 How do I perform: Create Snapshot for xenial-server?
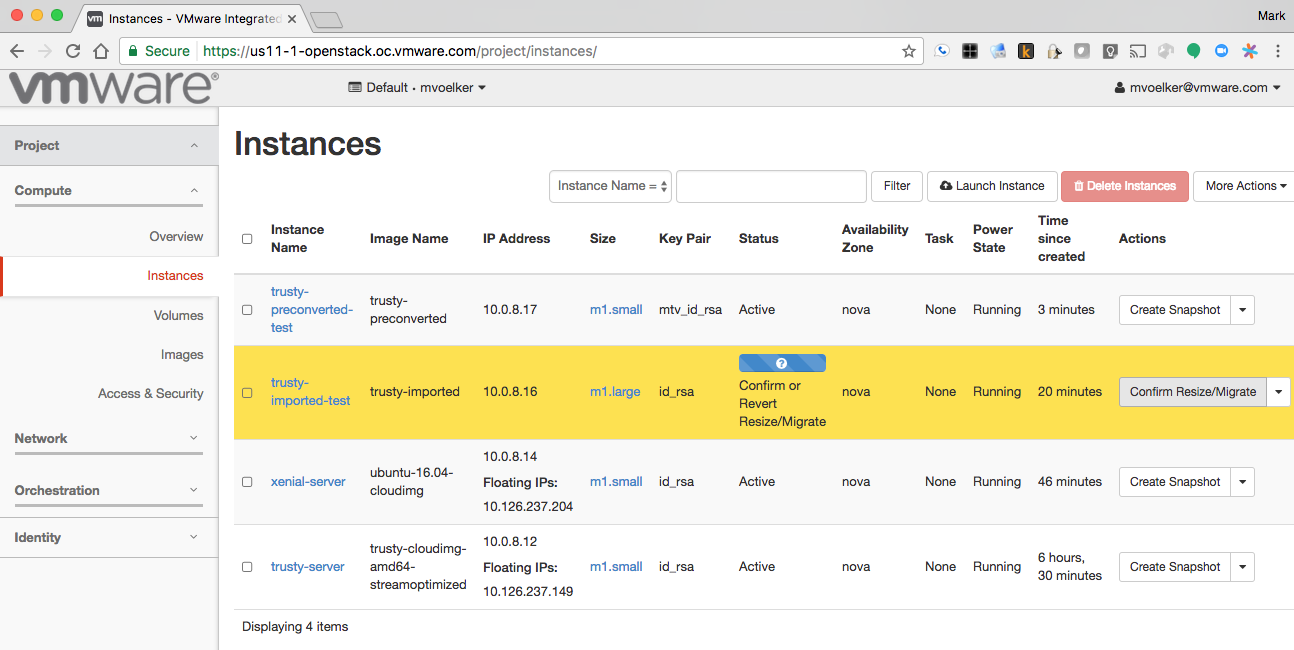coord(1175,482)
